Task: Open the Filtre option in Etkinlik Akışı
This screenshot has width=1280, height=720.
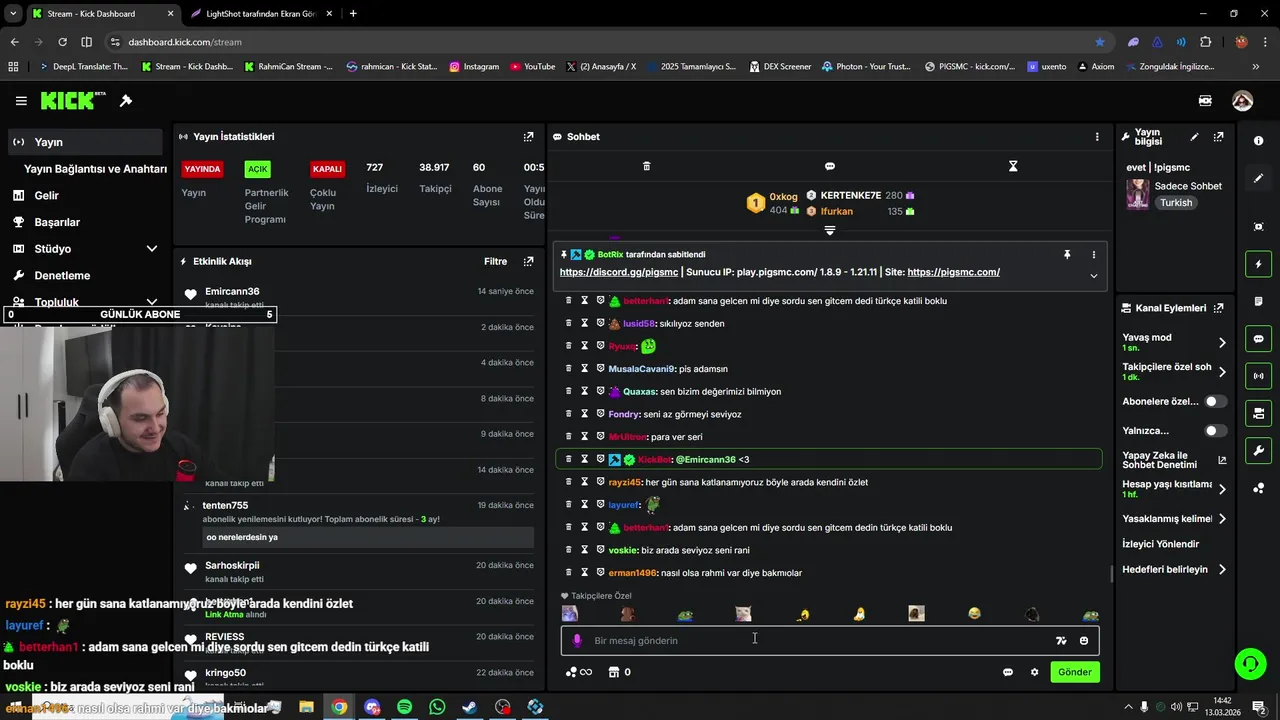Action: click(496, 262)
